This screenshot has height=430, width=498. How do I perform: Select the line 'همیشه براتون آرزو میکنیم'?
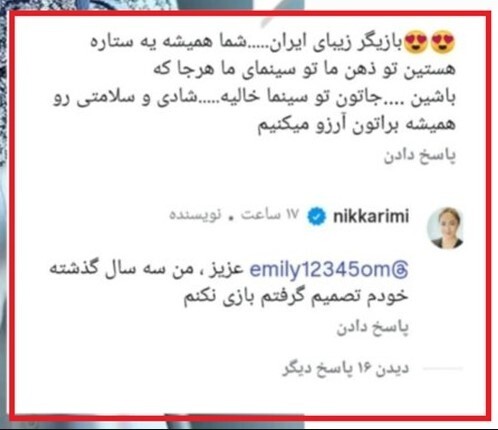356,124
